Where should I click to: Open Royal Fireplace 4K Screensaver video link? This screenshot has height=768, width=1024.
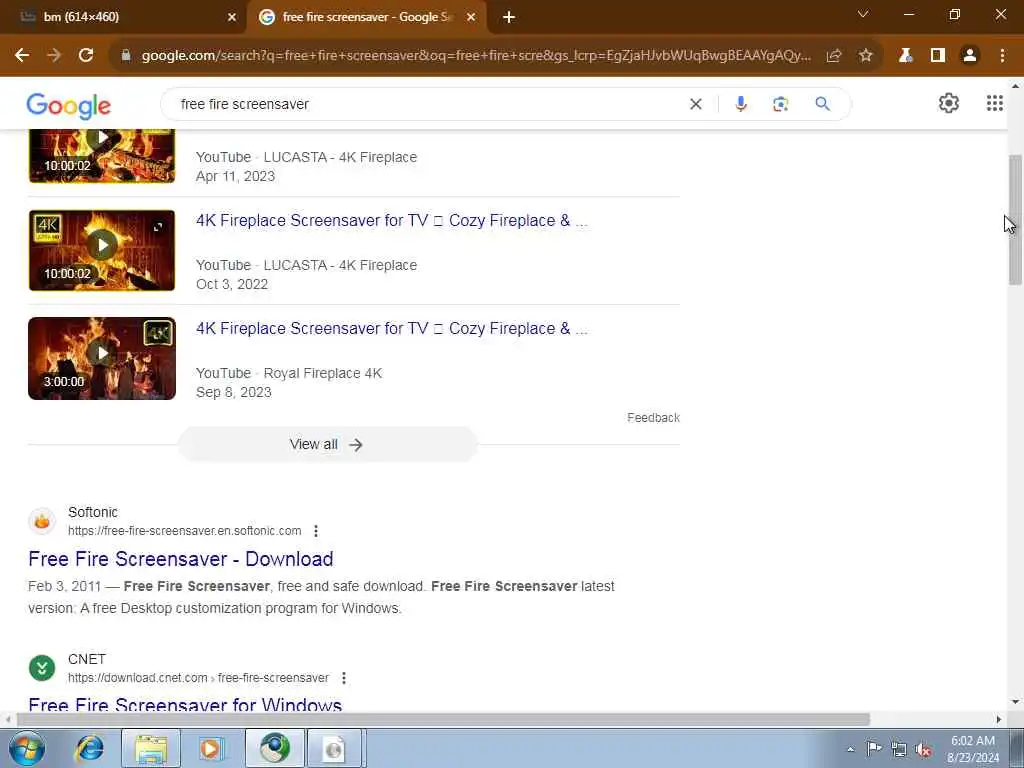tap(392, 328)
